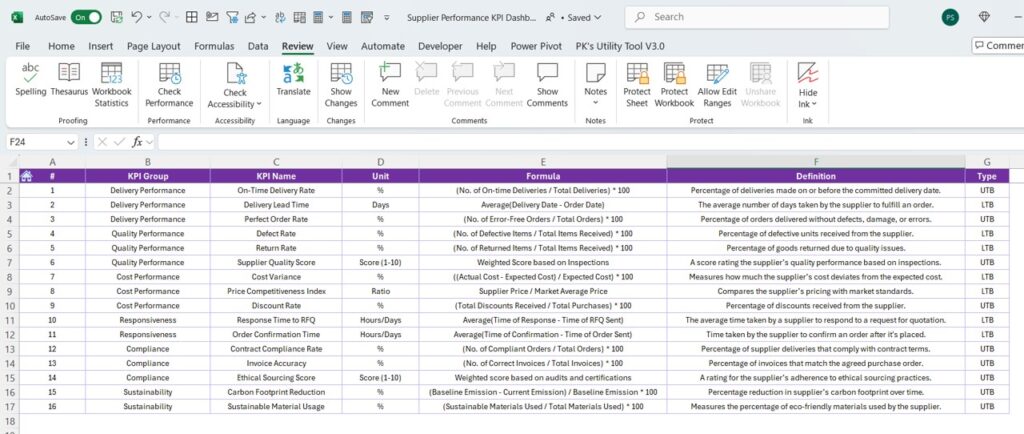Expand the Check Accessibility dropdown arrow
1024x434 pixels.
(259, 104)
